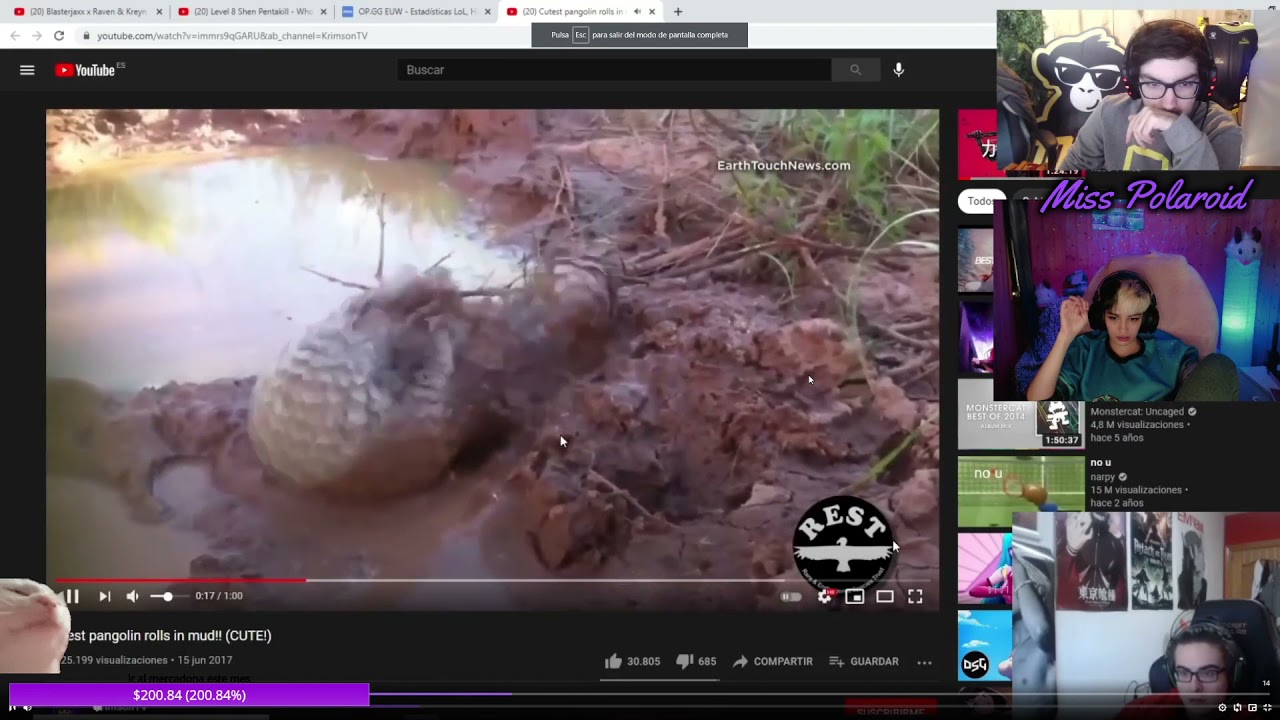
Task: Open a new browser tab
Action: click(678, 12)
